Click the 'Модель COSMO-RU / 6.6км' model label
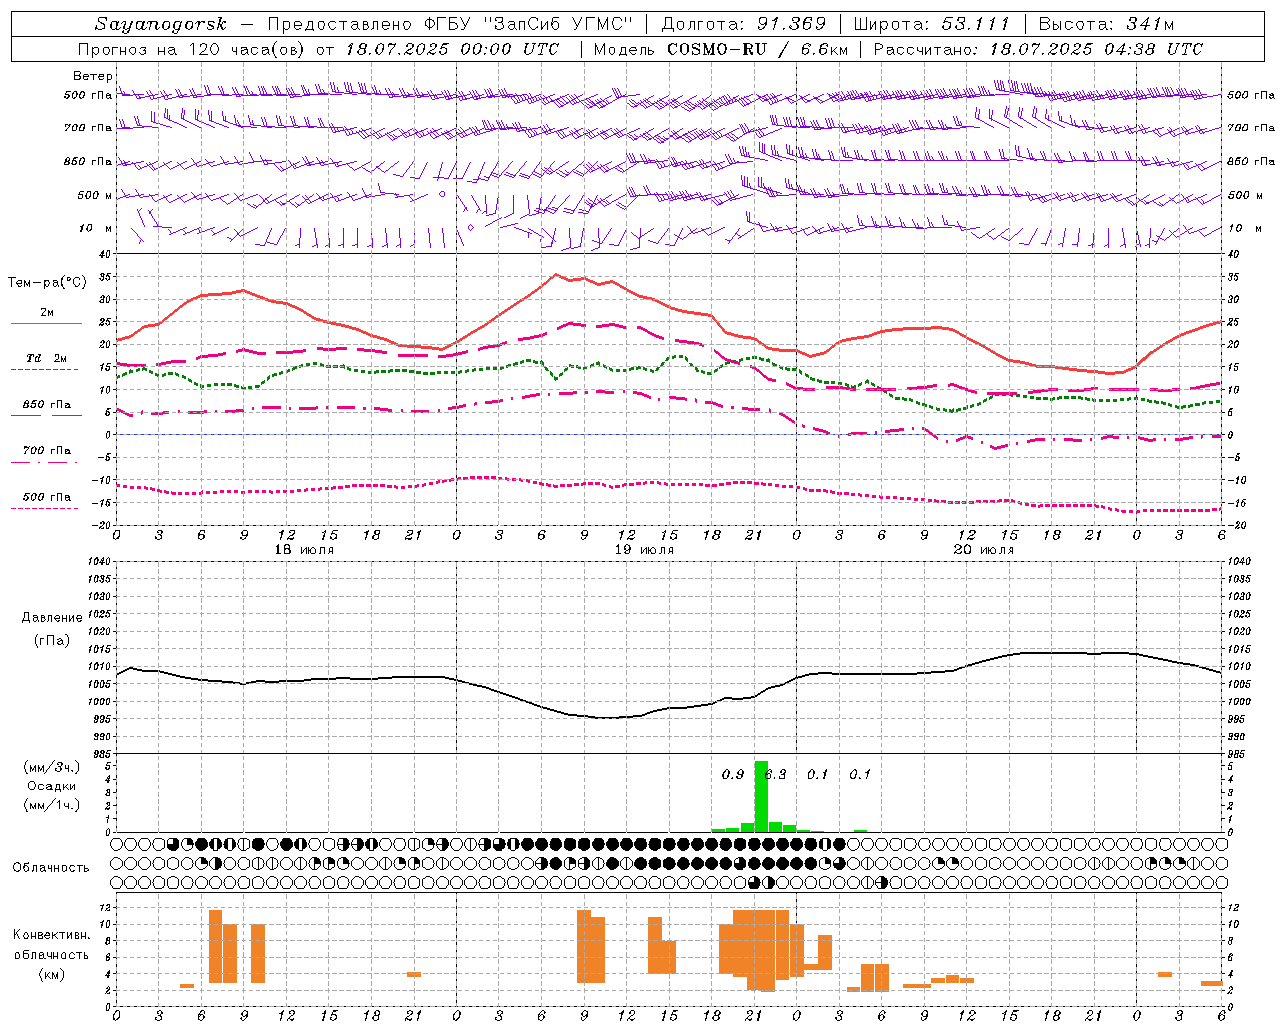1280x1024 pixels. pos(719,49)
